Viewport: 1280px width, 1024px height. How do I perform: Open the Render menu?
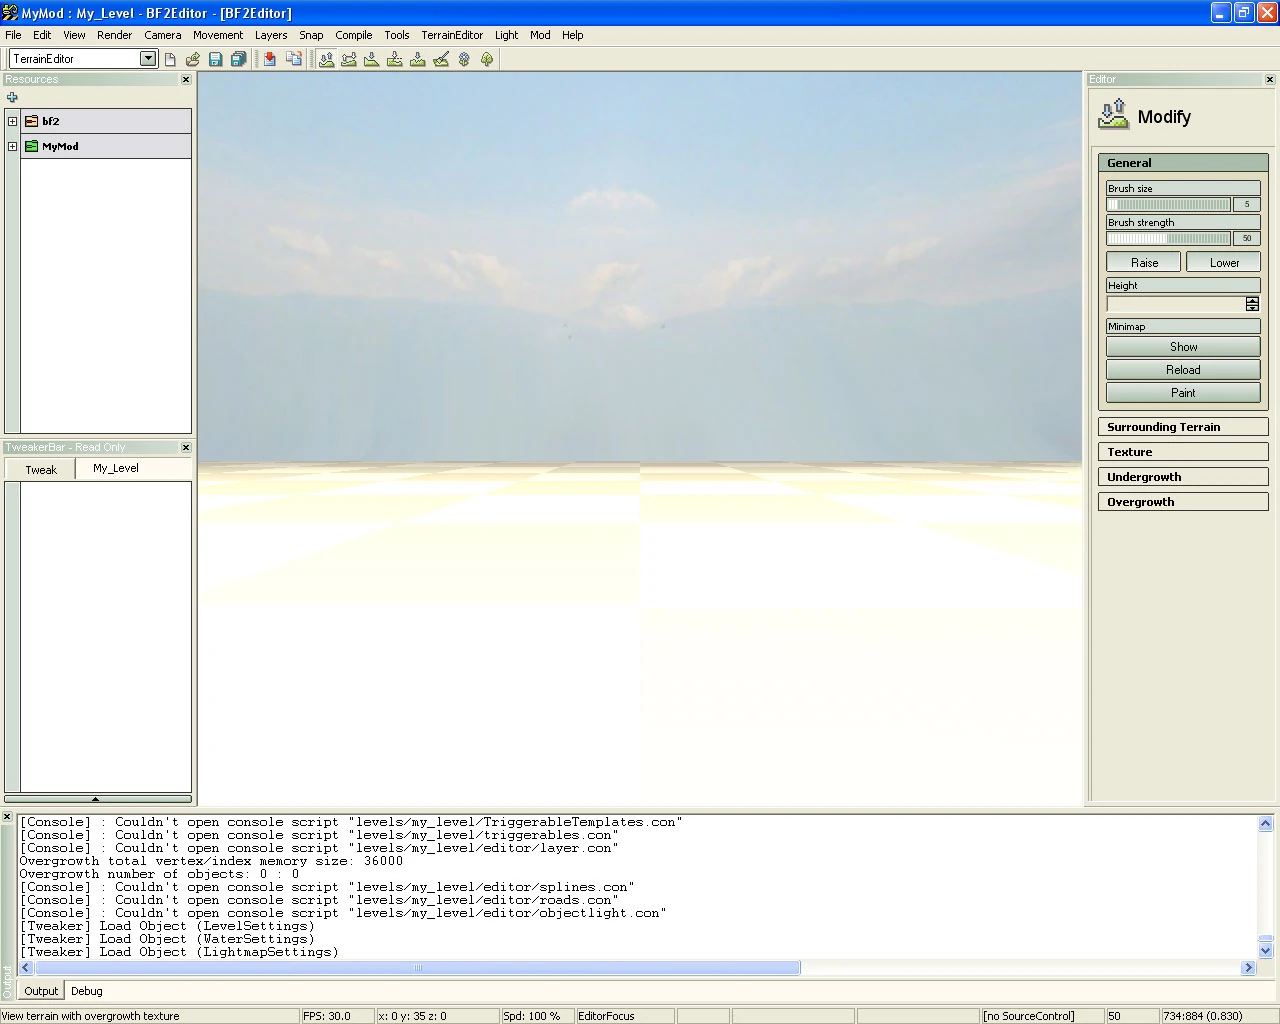[x=114, y=35]
